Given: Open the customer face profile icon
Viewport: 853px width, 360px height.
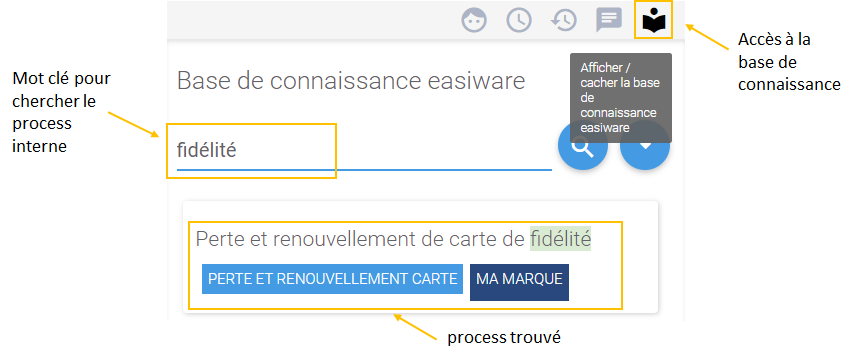Looking at the screenshot, I should [x=473, y=21].
